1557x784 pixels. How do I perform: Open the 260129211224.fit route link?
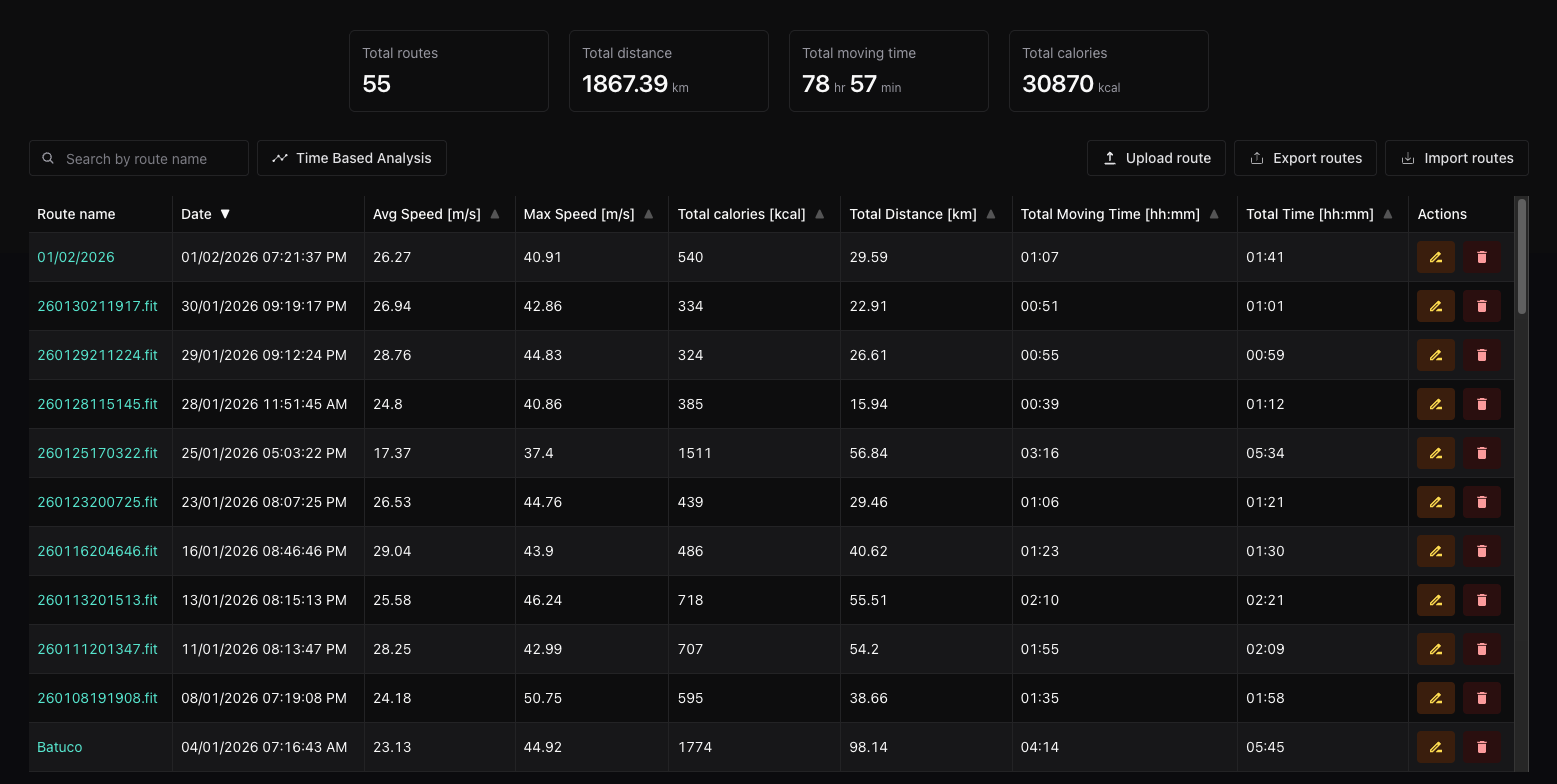pyautogui.click(x=97, y=355)
